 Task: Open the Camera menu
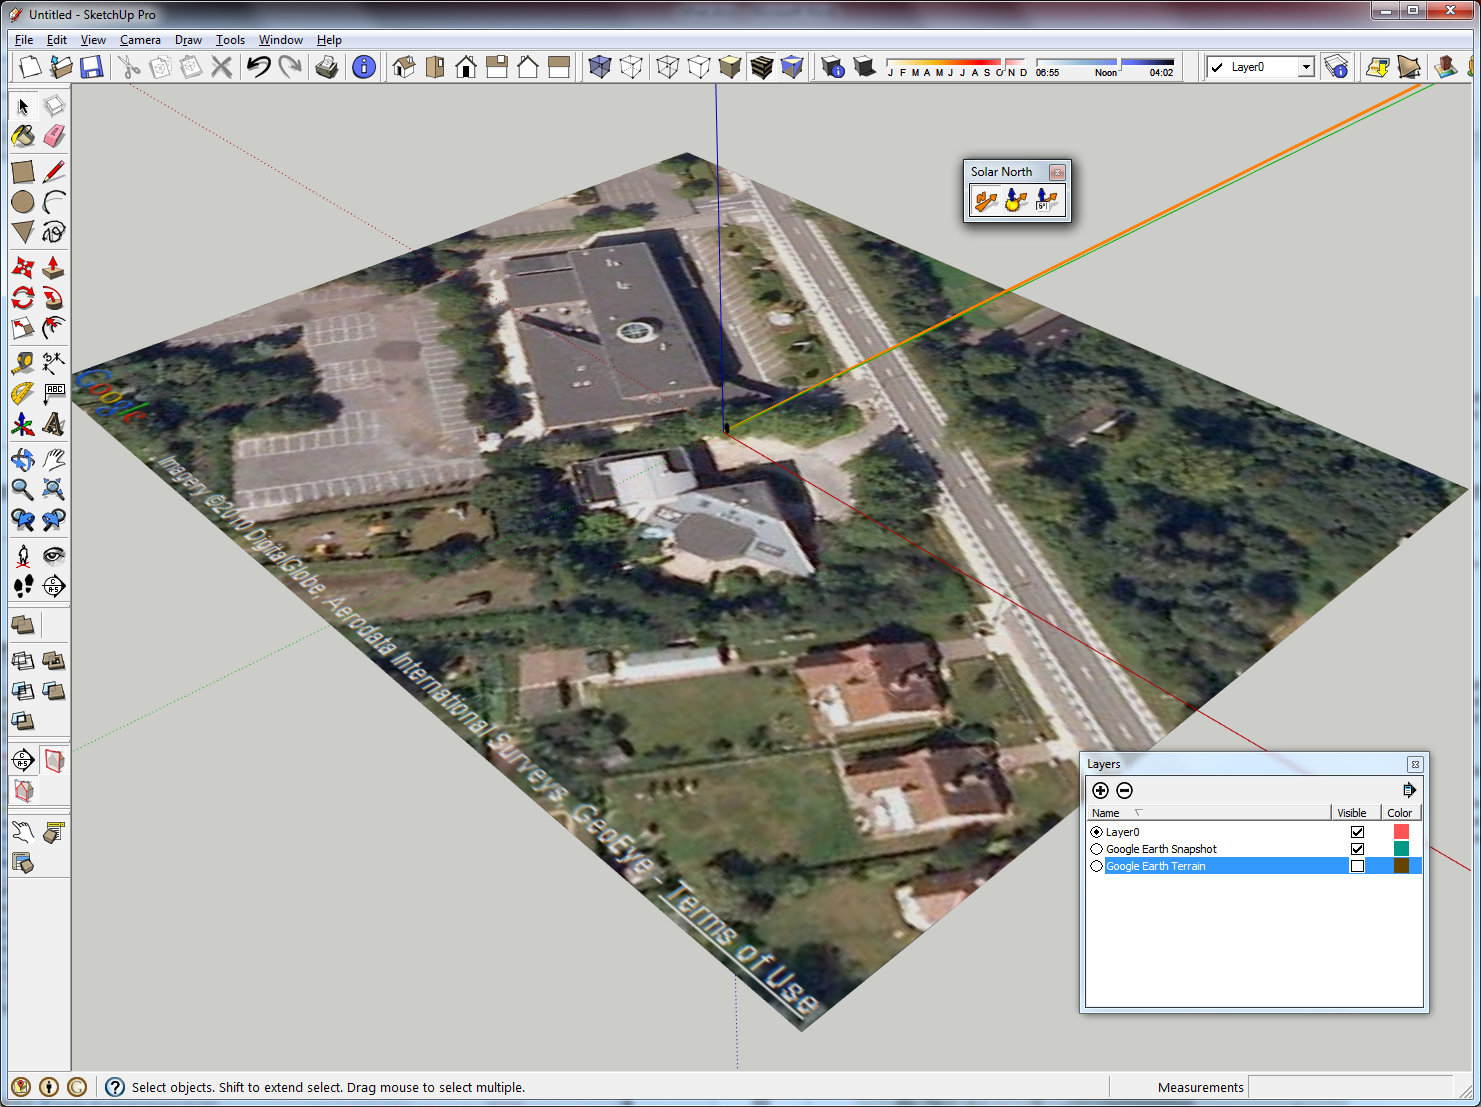tap(140, 40)
